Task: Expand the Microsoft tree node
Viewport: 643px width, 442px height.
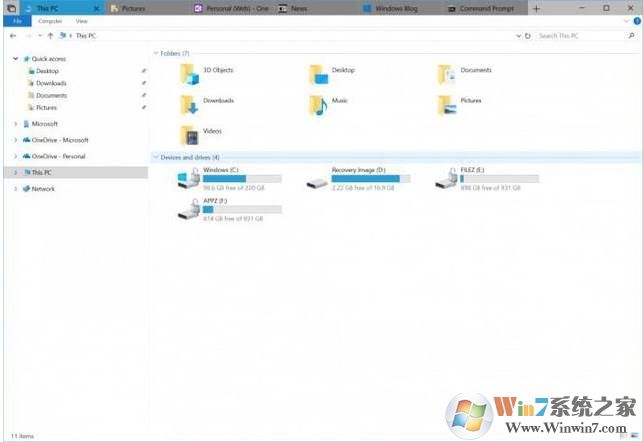Action: point(15,123)
